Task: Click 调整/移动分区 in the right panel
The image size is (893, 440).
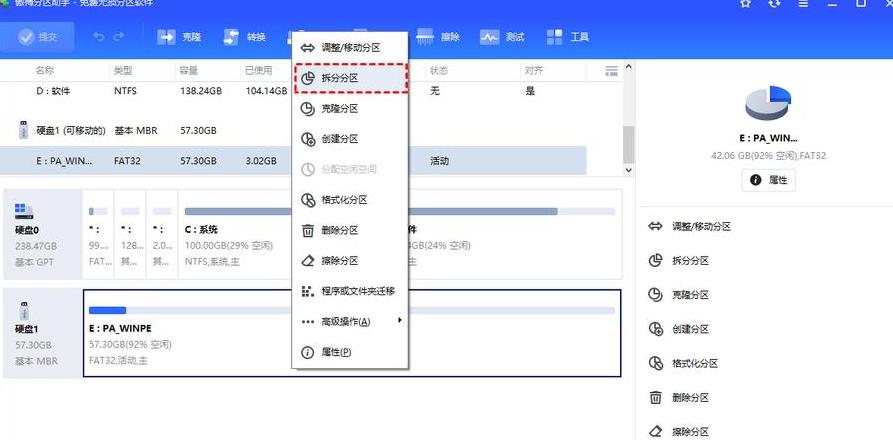Action: (690, 227)
